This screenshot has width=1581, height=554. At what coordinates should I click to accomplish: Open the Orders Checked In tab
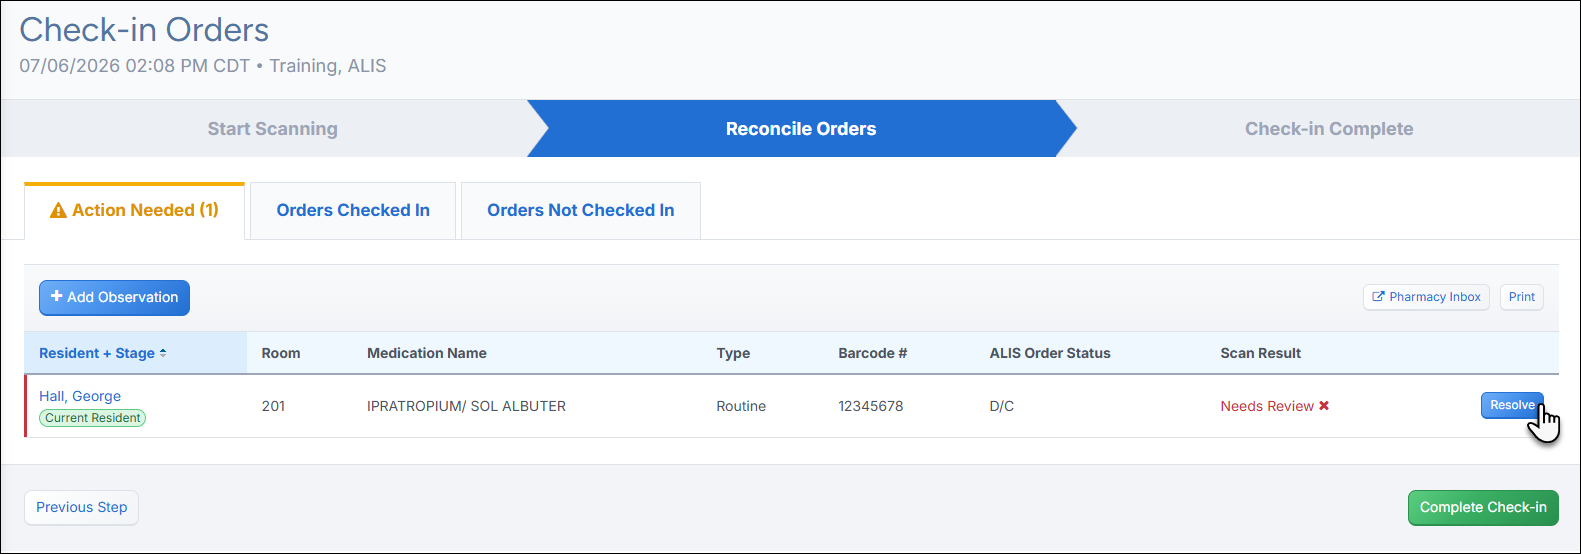(353, 210)
